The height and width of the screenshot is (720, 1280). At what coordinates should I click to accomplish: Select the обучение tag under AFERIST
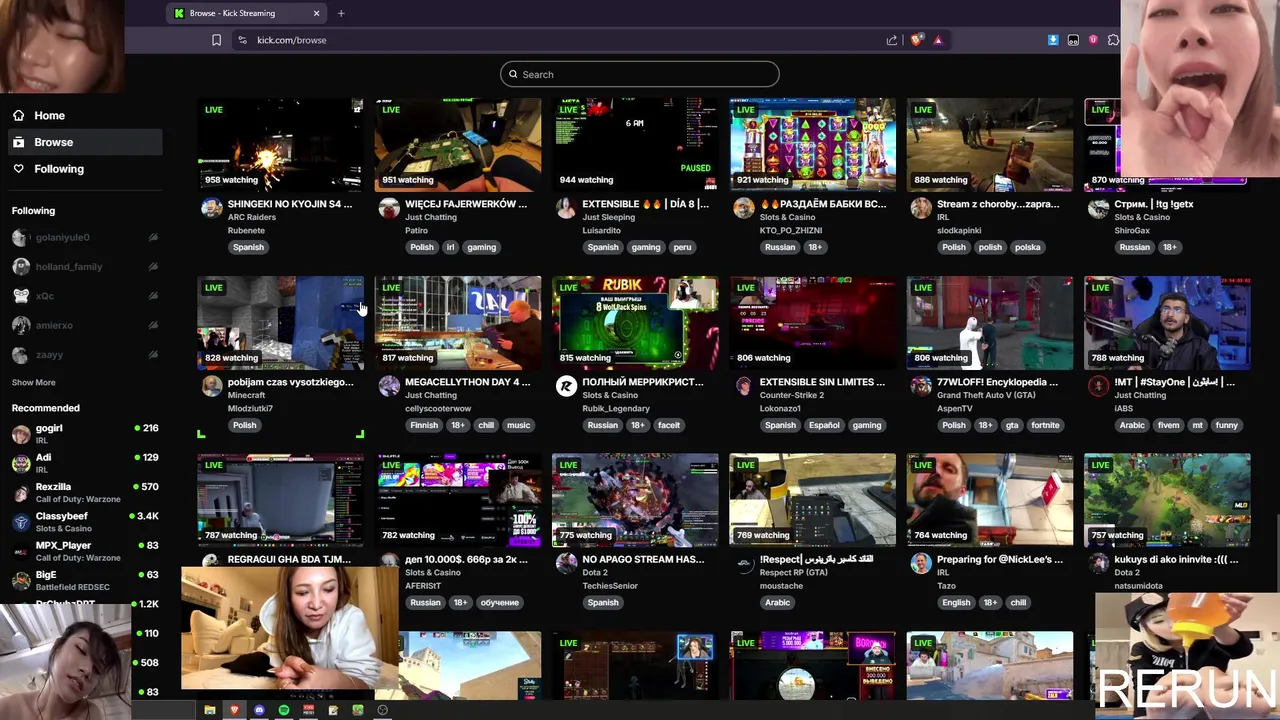tap(499, 603)
